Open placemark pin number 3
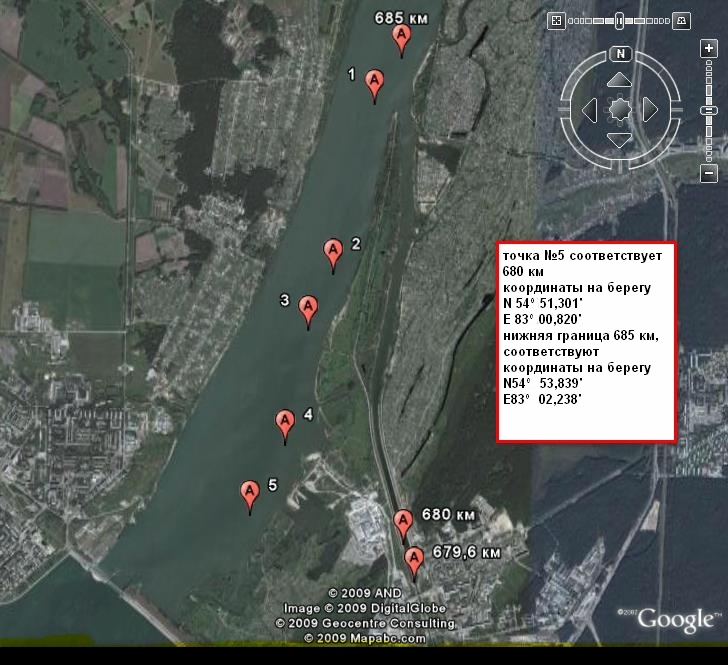Image resolution: width=728 pixels, height=665 pixels. pyautogui.click(x=309, y=308)
